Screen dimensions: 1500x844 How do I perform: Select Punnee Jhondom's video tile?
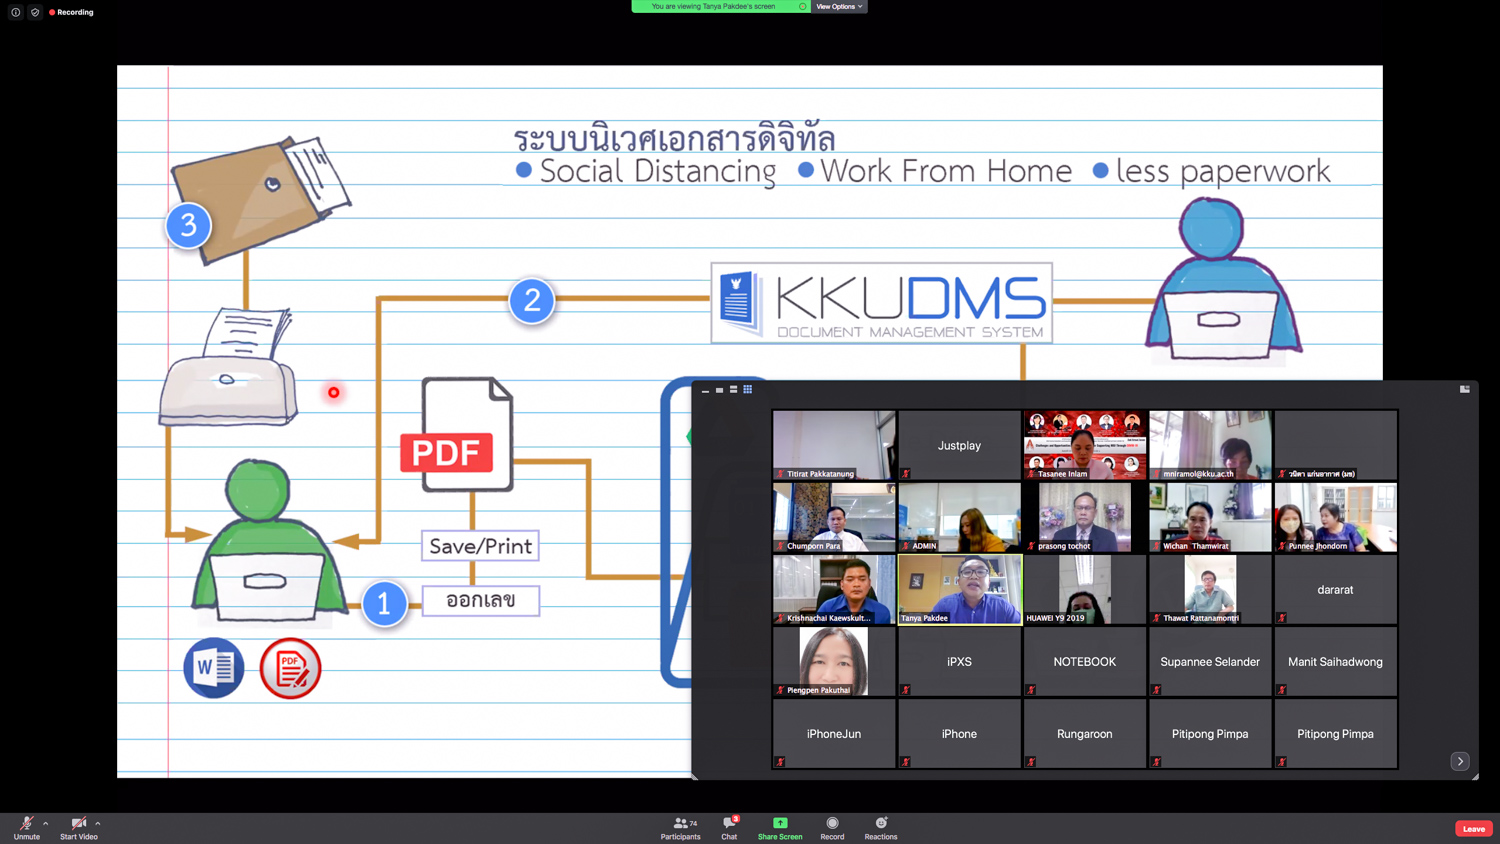tap(1336, 517)
